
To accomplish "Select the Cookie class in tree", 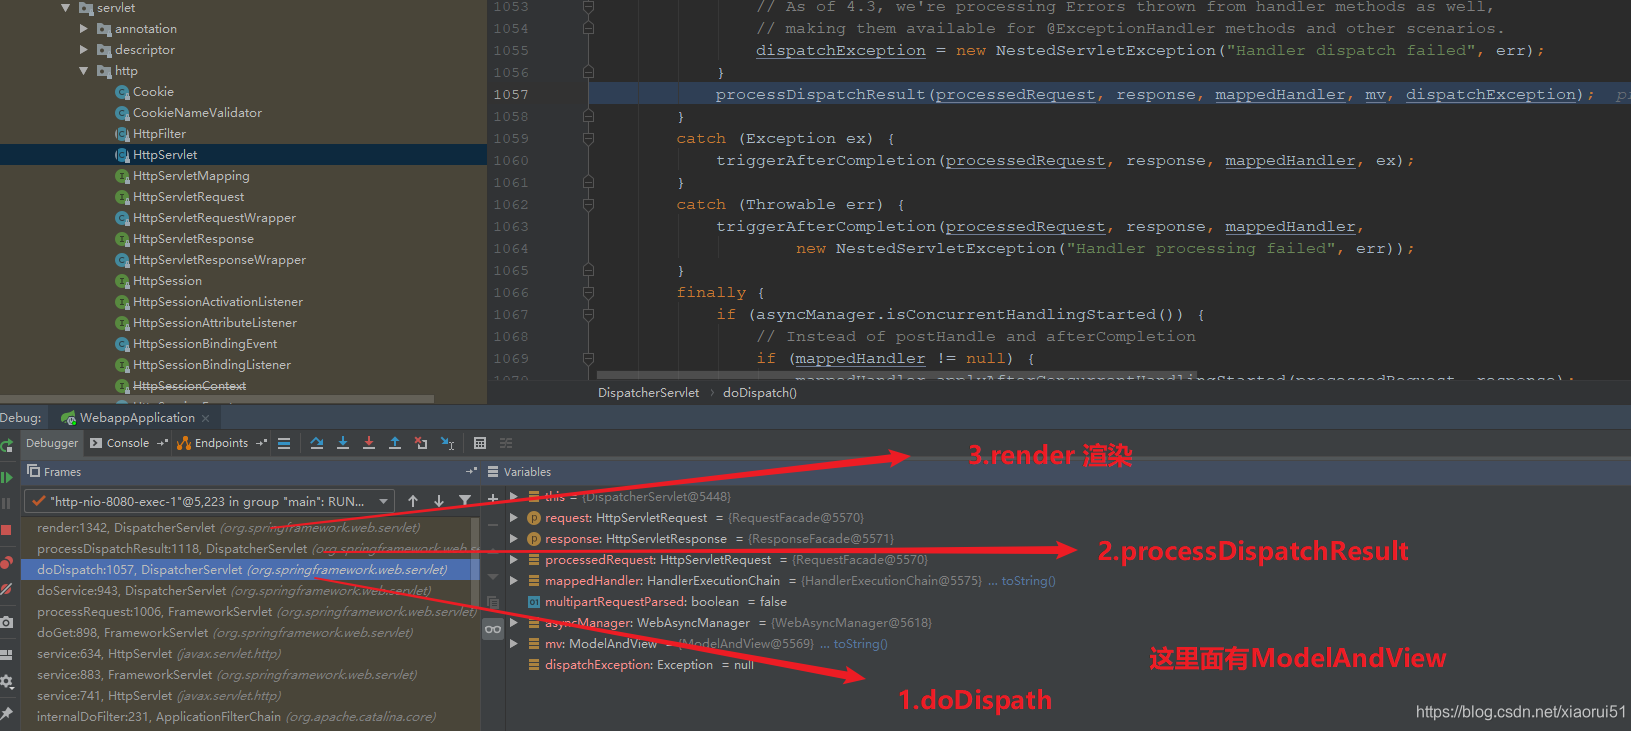I will click(x=153, y=92).
